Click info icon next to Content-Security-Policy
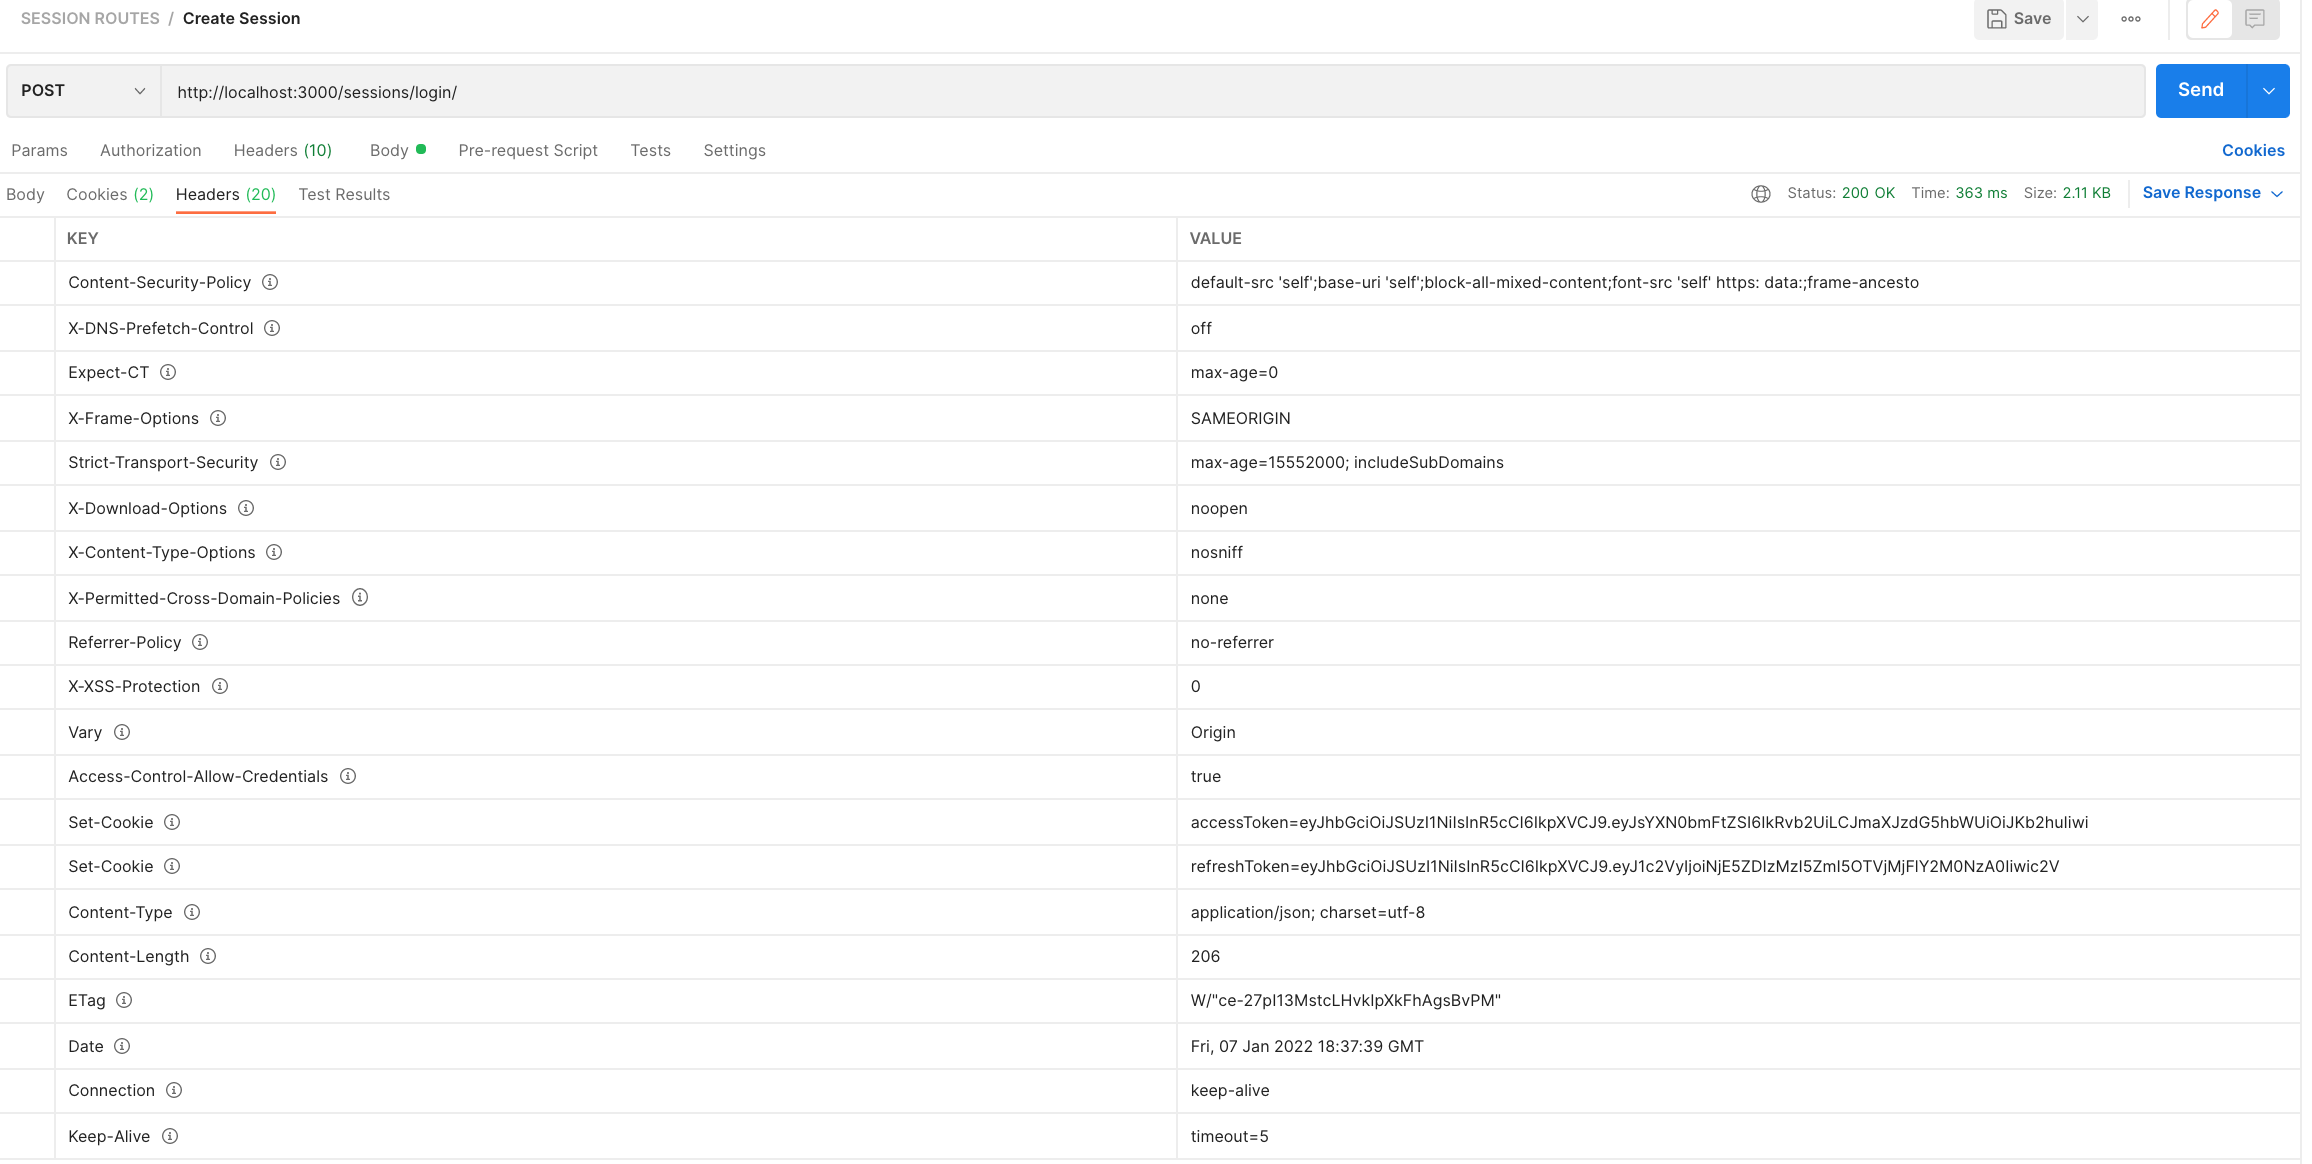Viewport: 2312px width, 1164px height. tap(270, 283)
